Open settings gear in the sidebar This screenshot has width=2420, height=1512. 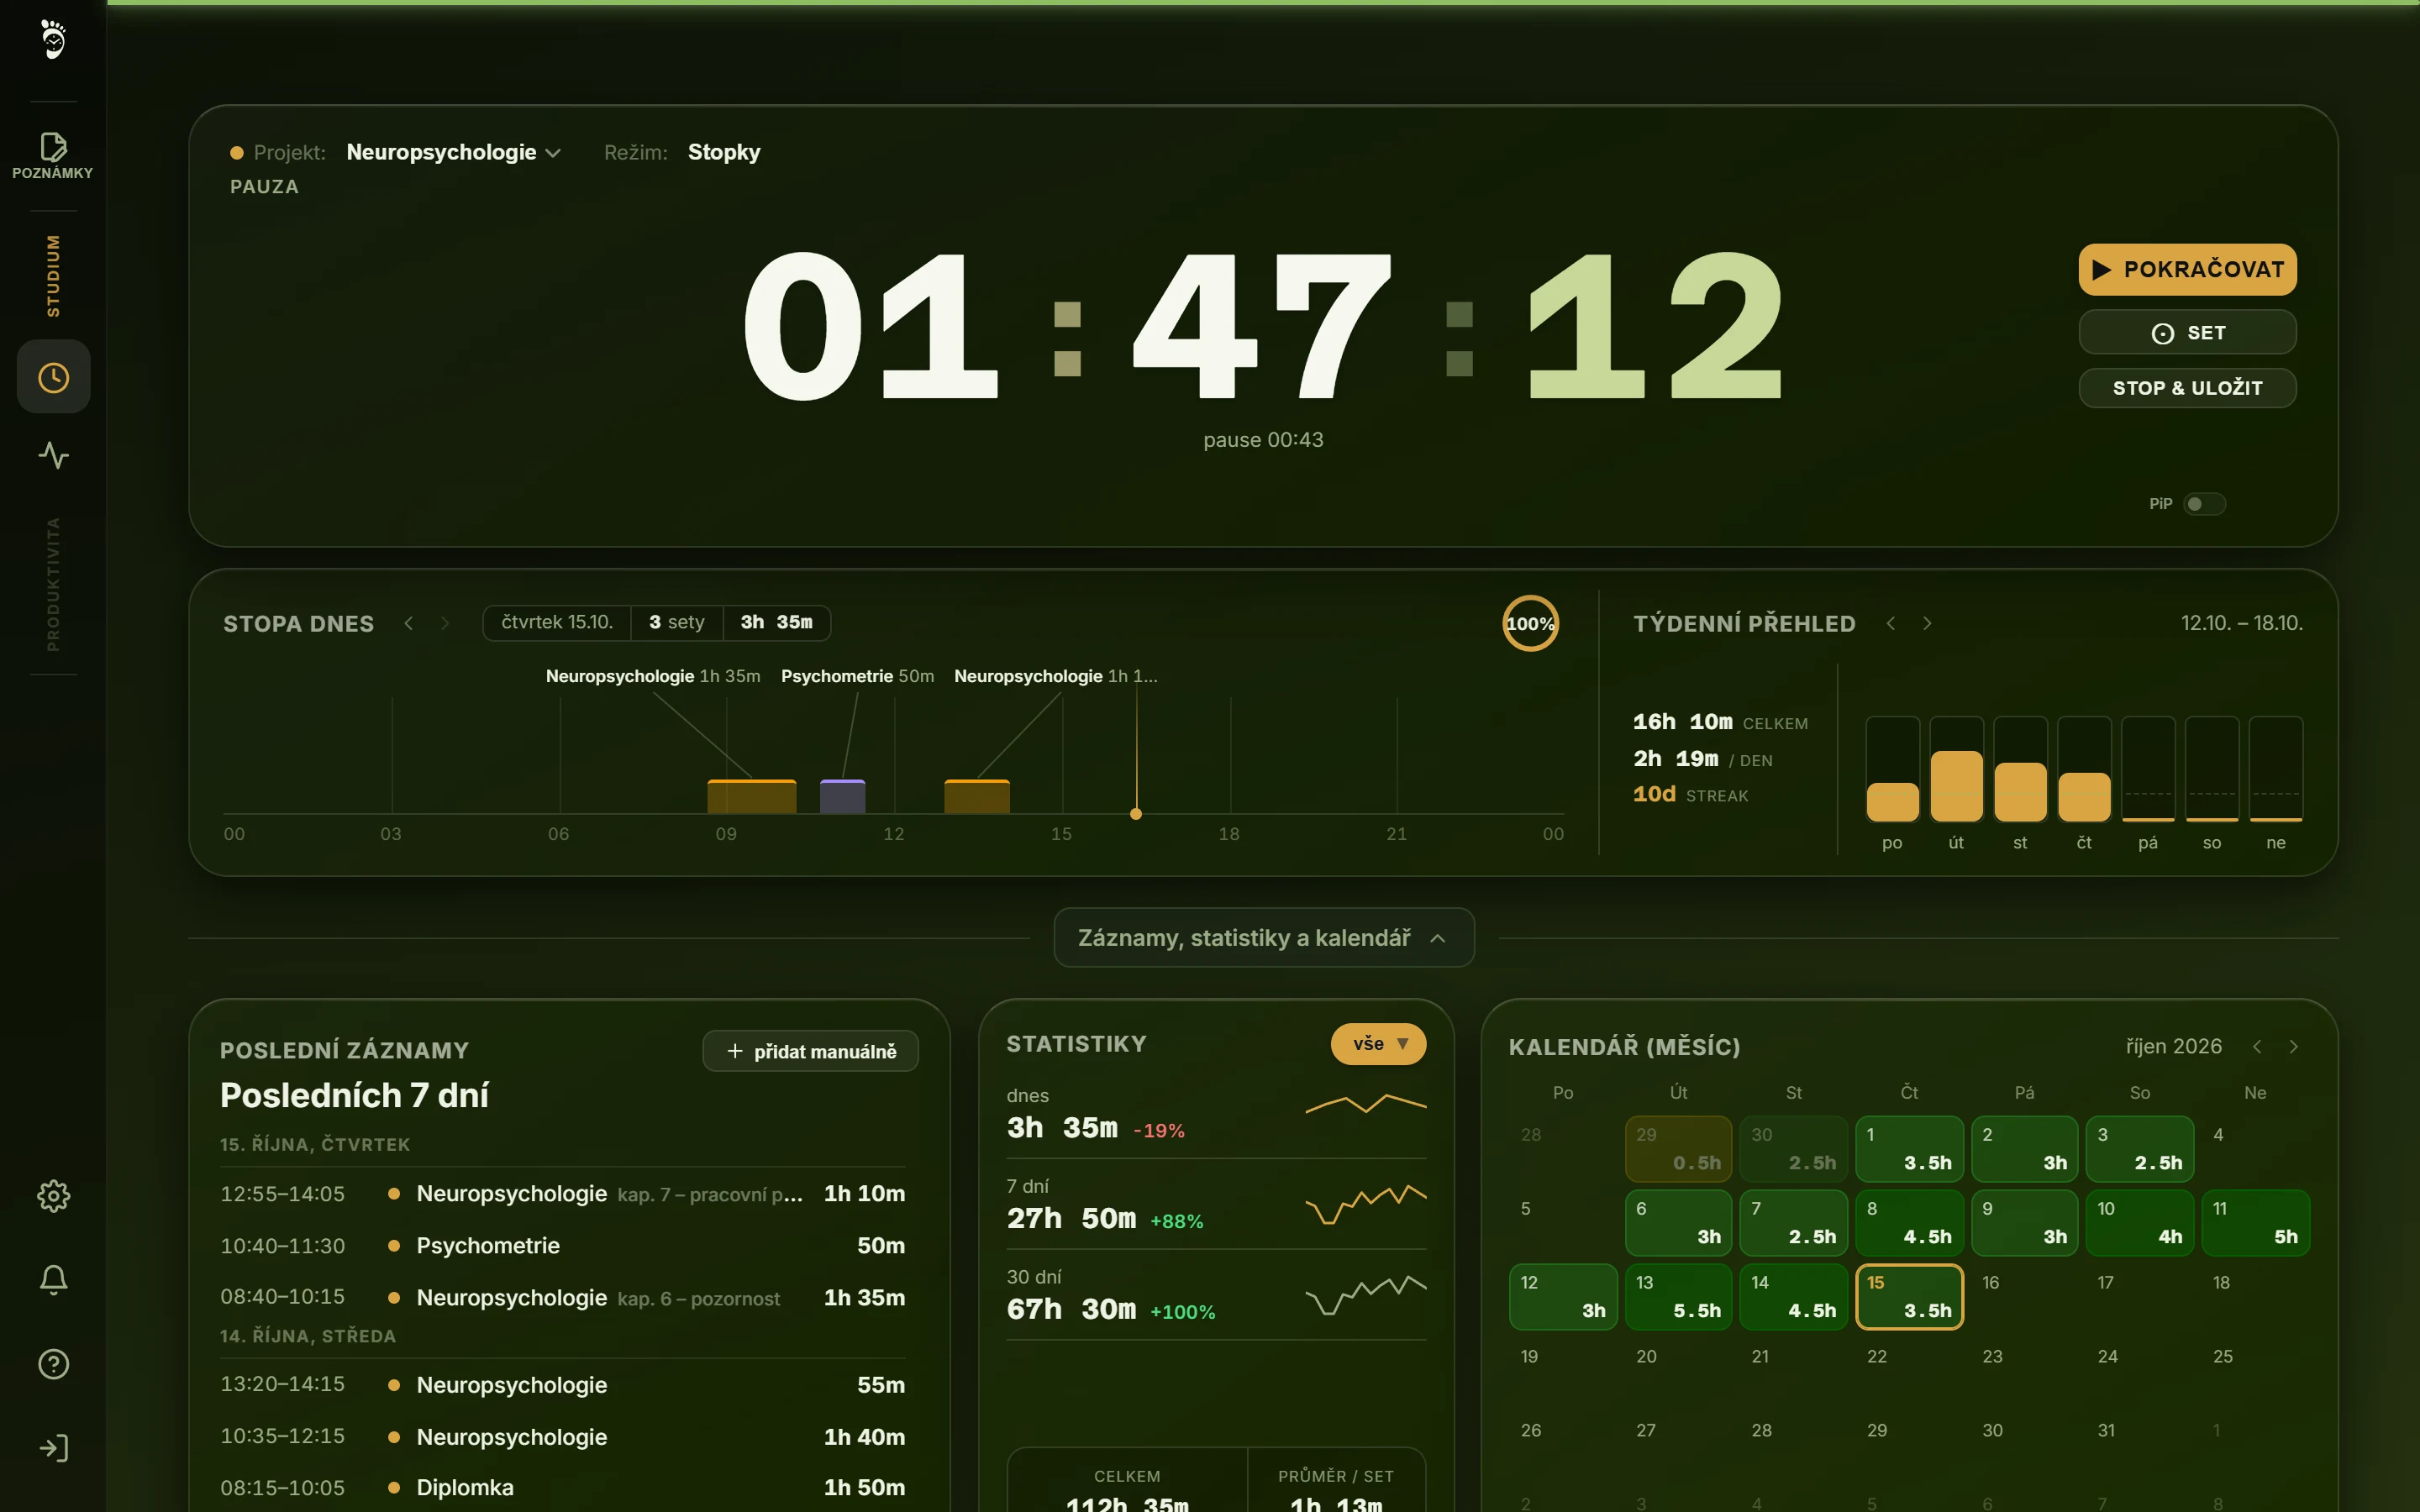[53, 1196]
